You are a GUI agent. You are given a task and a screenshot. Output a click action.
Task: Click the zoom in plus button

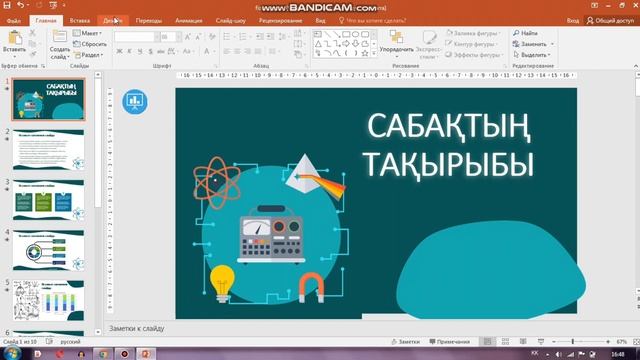coord(608,342)
